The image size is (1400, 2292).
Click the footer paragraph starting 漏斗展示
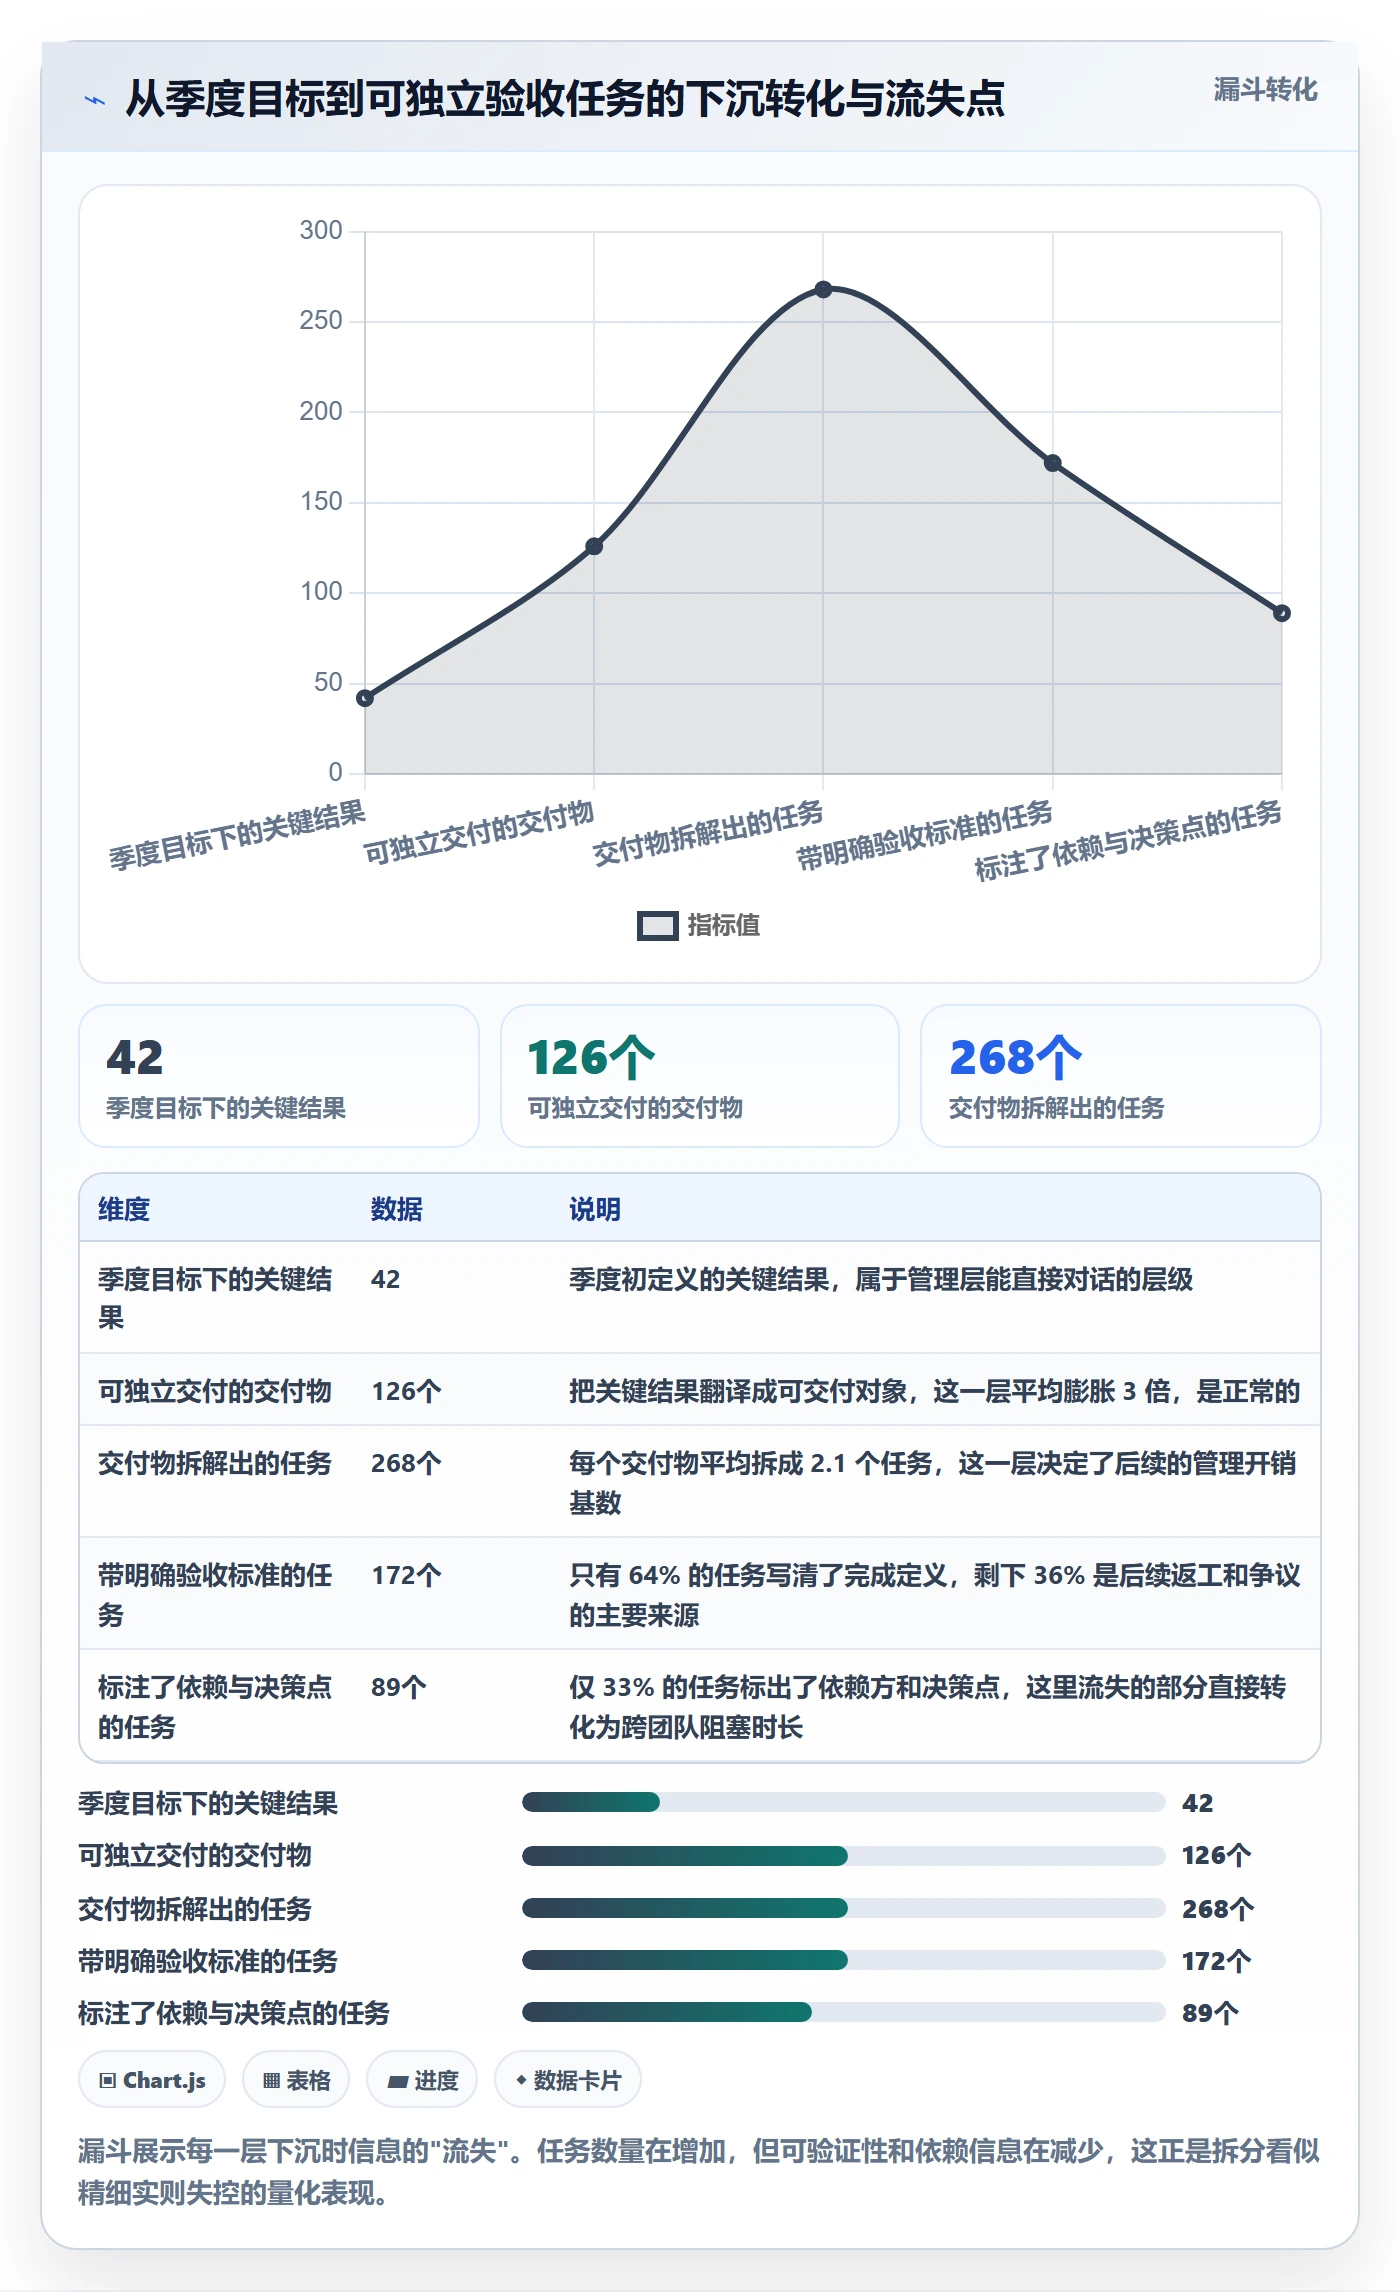click(699, 2171)
